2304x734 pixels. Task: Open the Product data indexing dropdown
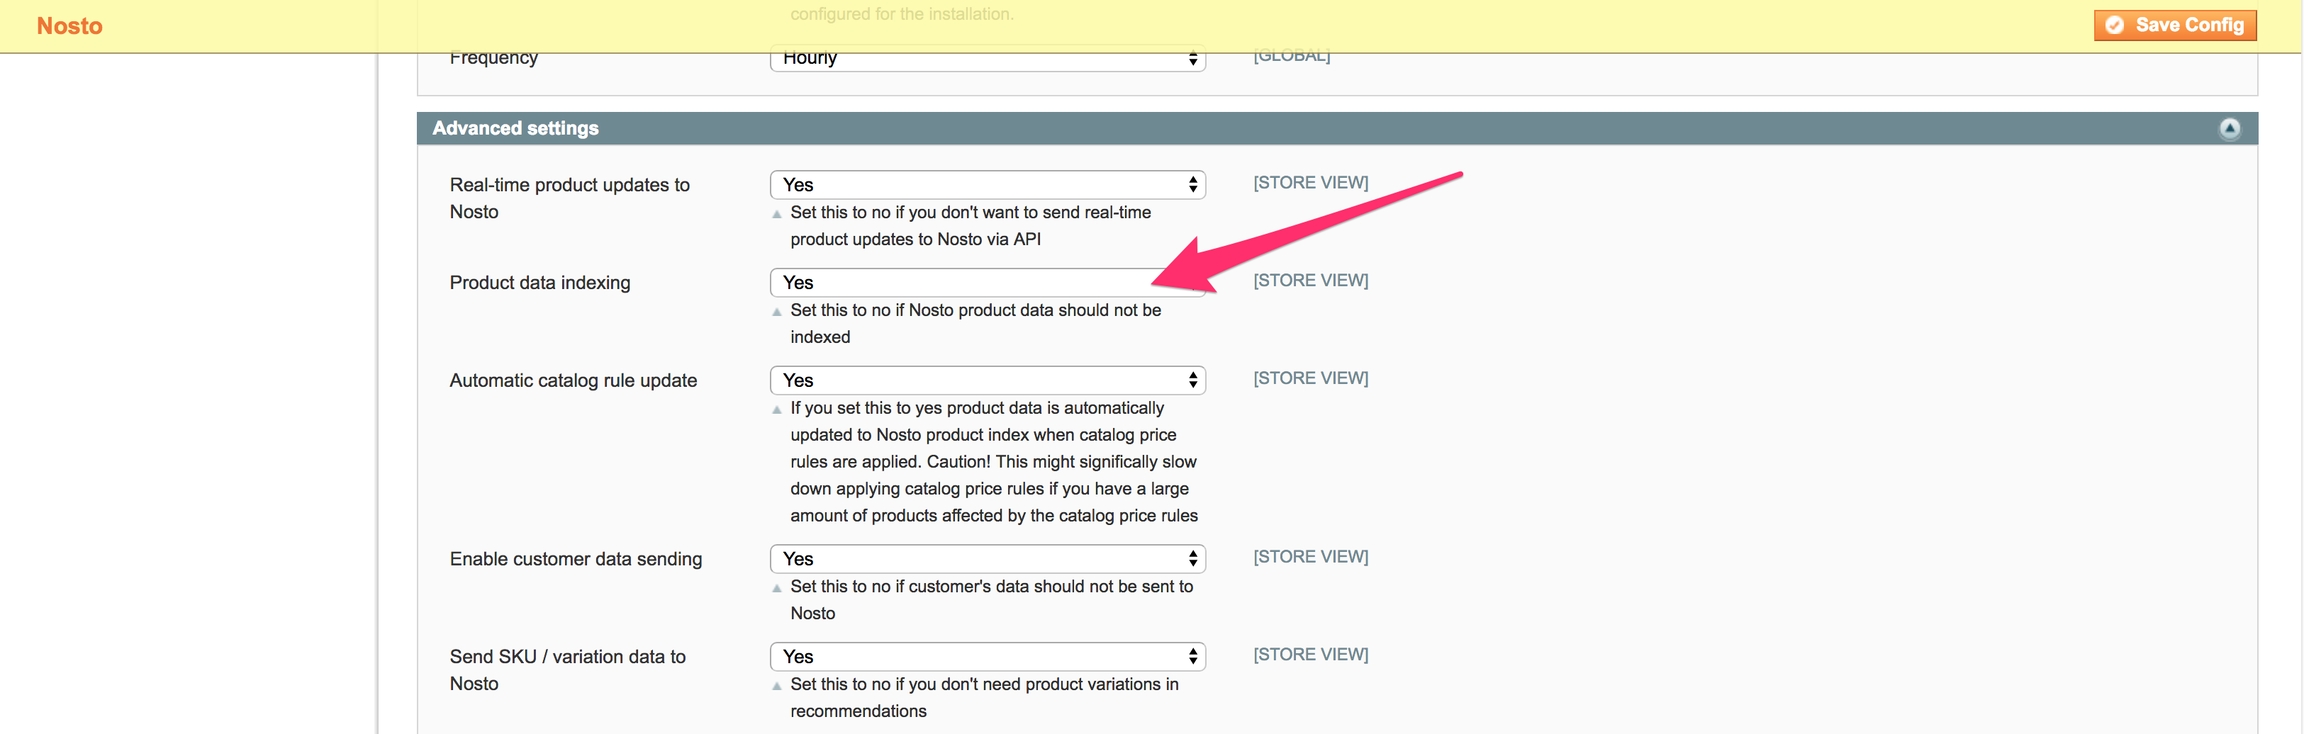[960, 283]
